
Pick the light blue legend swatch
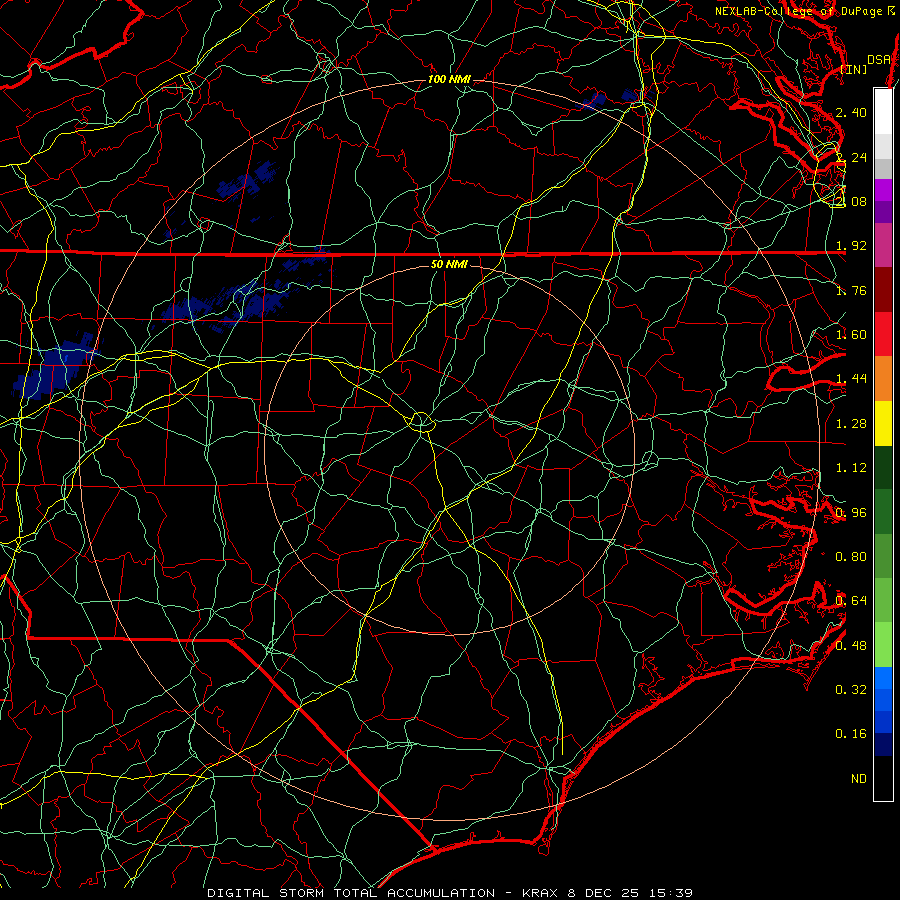coord(883,678)
